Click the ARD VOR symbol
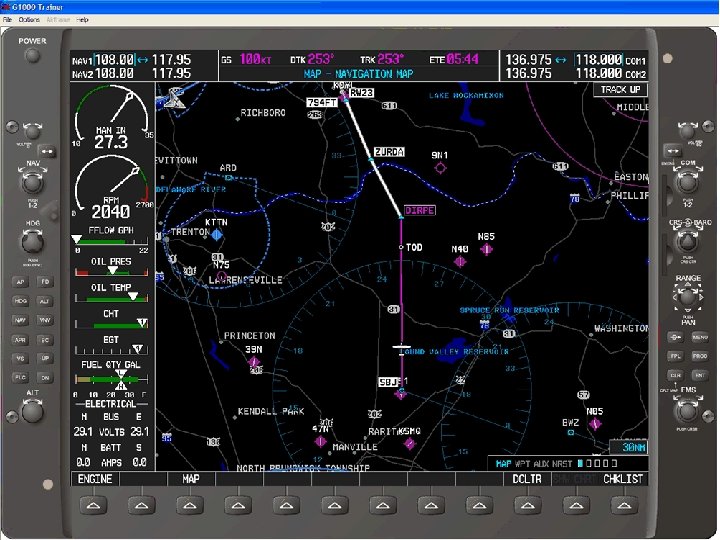This screenshot has width=720, height=540. pyautogui.click(x=229, y=178)
